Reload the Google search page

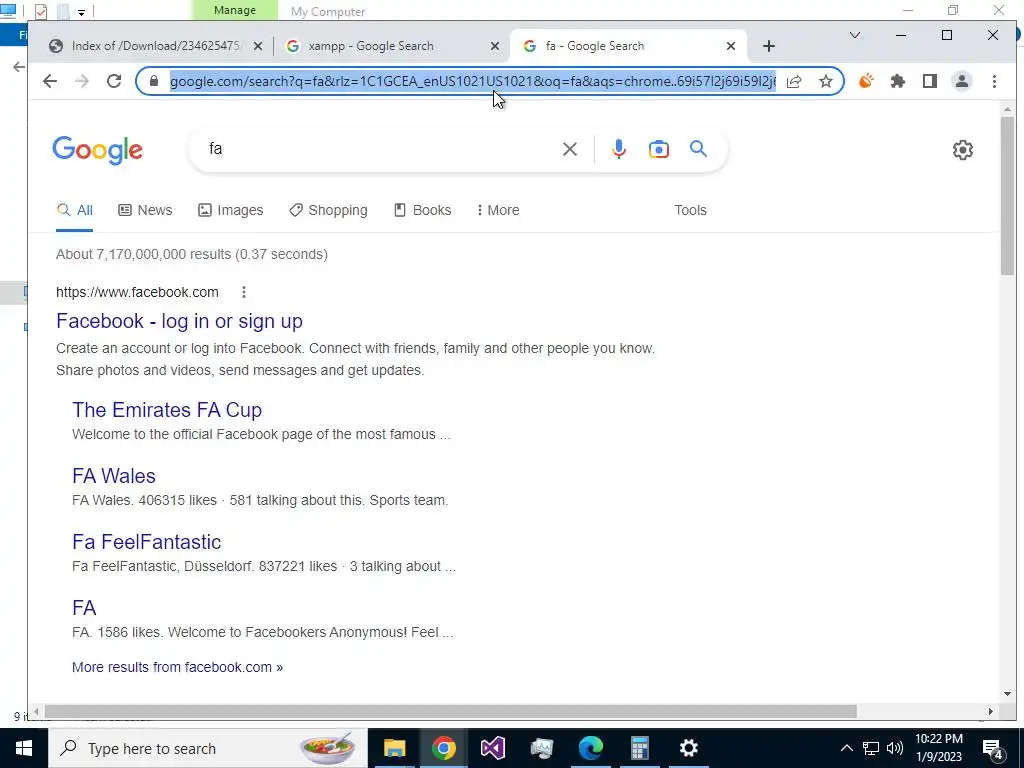pyautogui.click(x=114, y=81)
